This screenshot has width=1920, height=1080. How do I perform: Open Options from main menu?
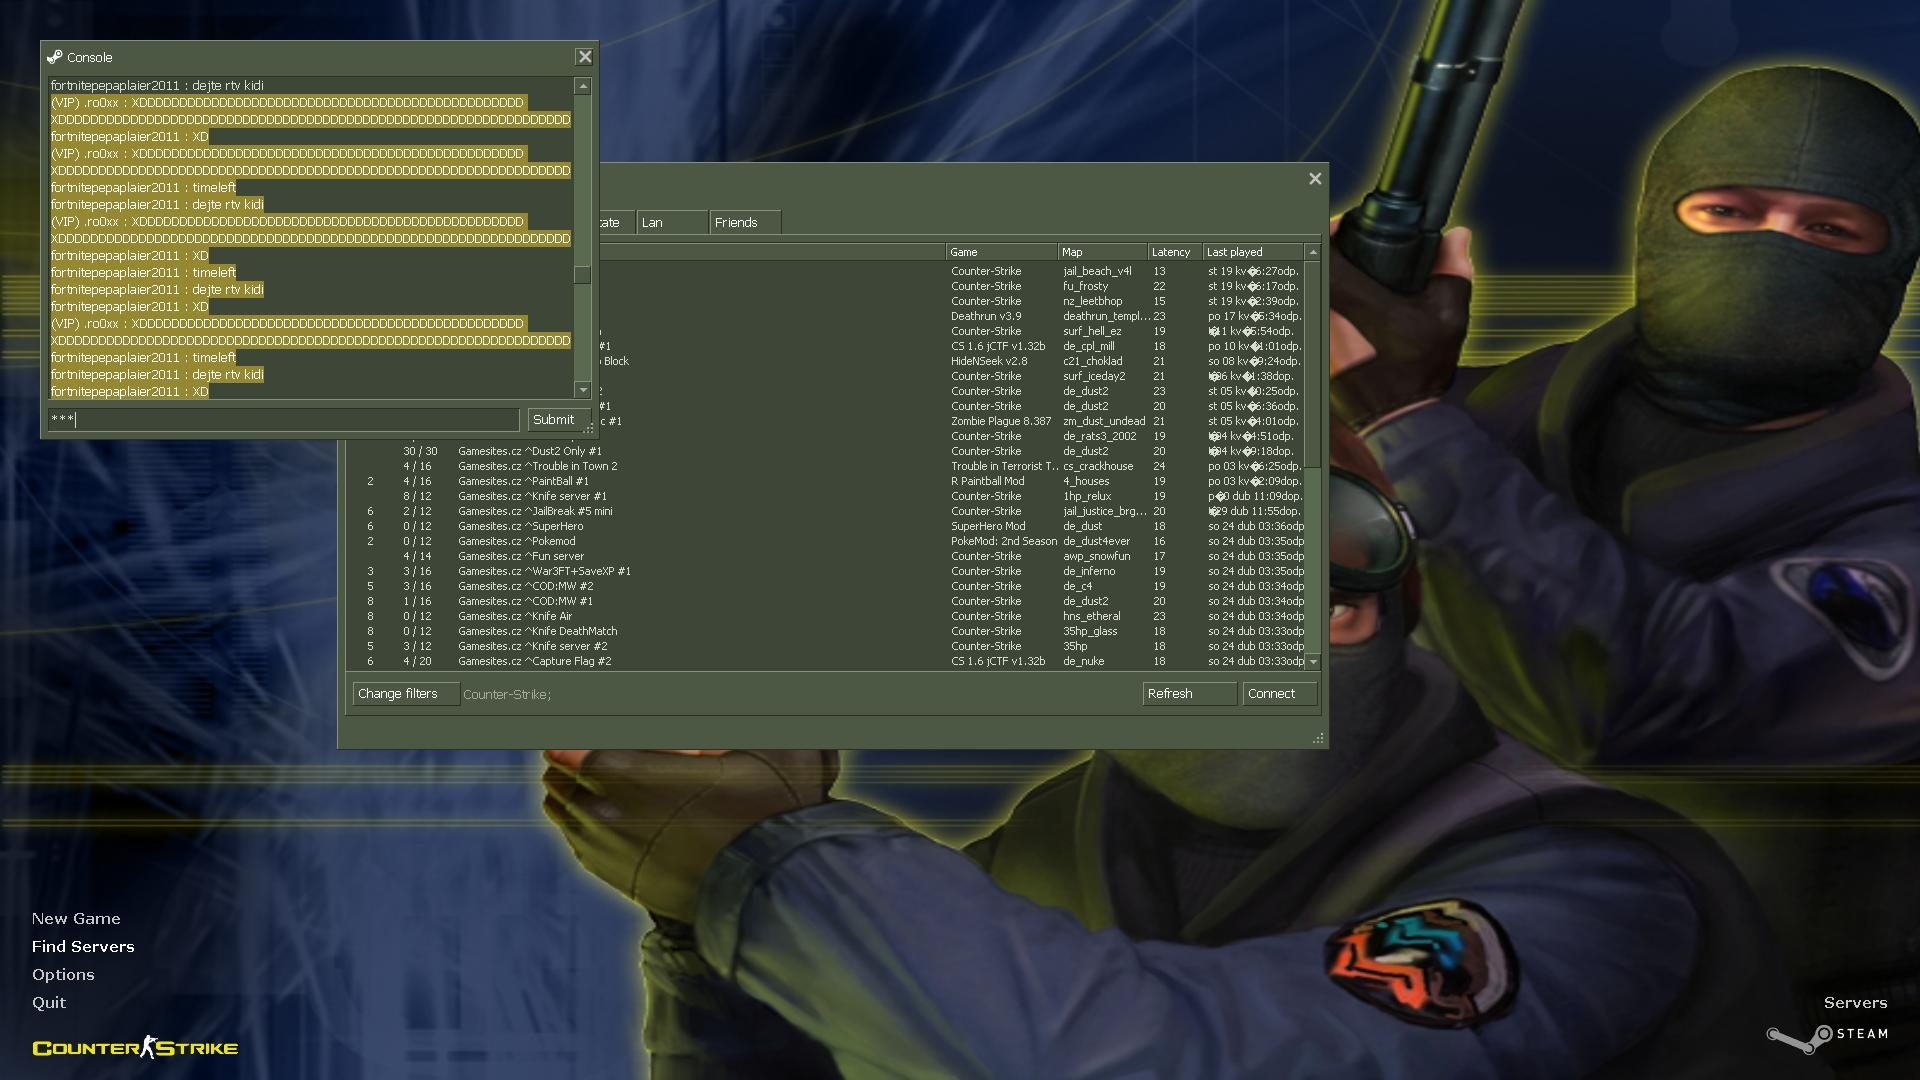[x=63, y=974]
